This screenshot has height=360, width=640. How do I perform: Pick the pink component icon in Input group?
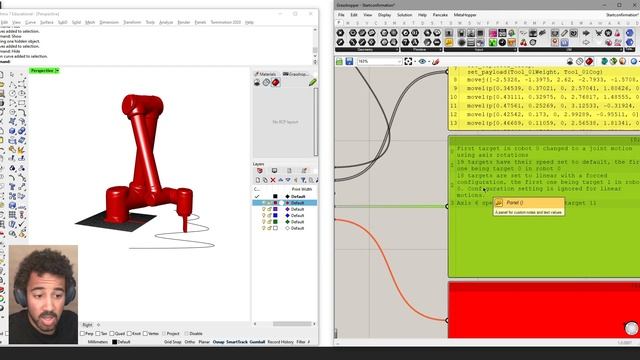point(493,33)
